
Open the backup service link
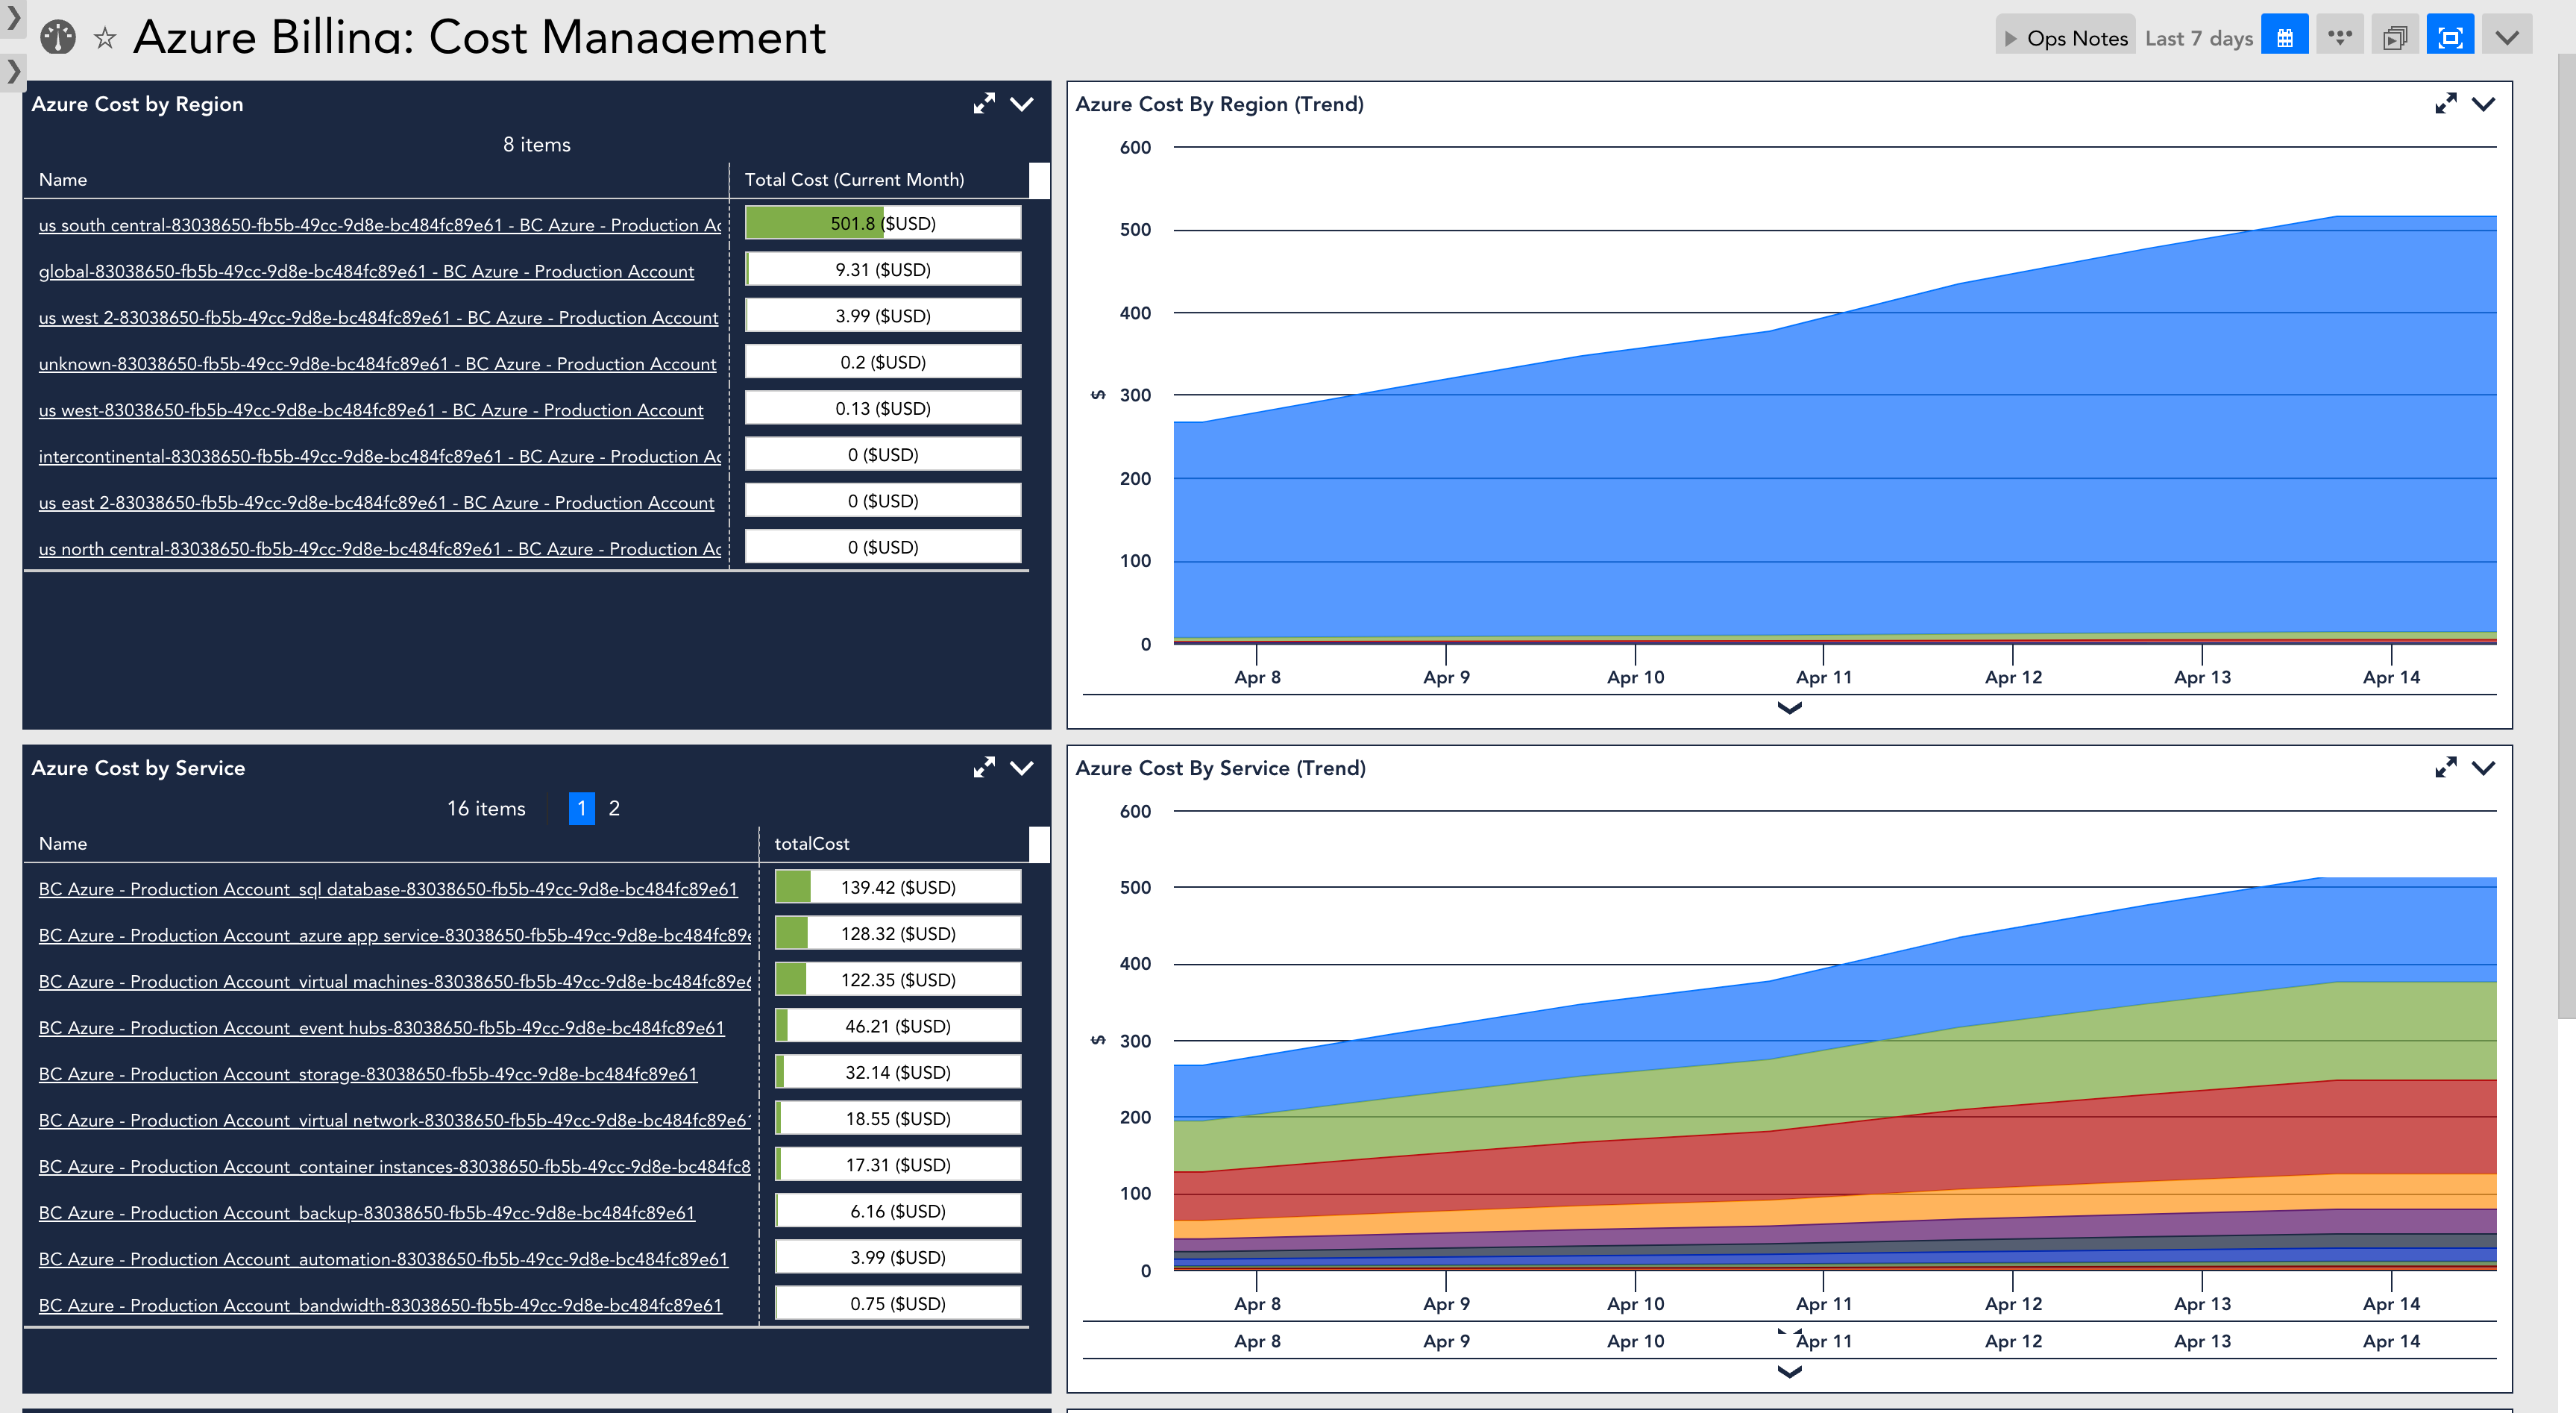(x=366, y=1212)
